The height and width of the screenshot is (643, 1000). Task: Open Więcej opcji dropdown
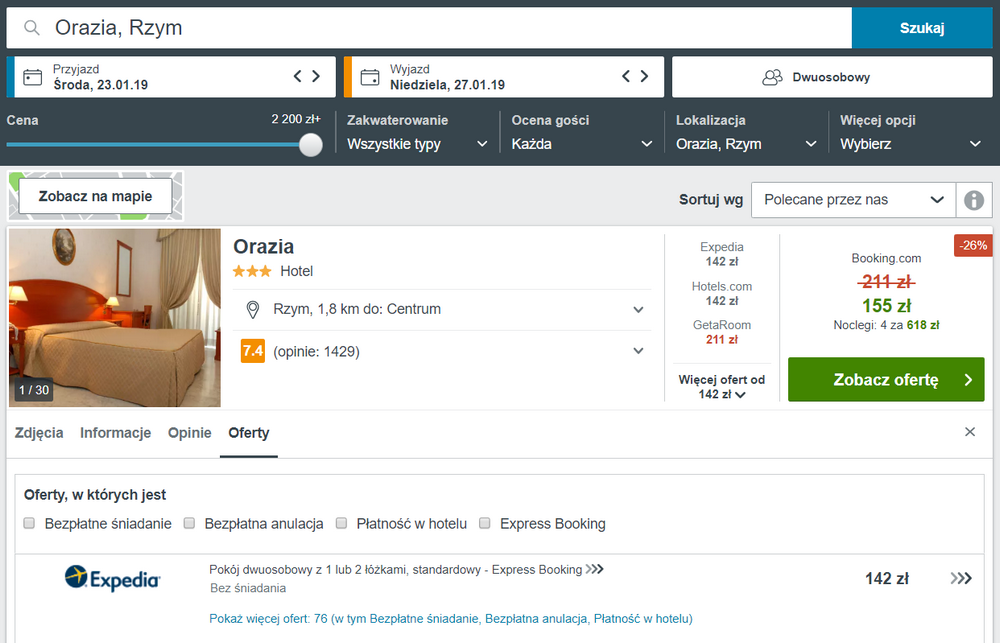click(x=910, y=144)
